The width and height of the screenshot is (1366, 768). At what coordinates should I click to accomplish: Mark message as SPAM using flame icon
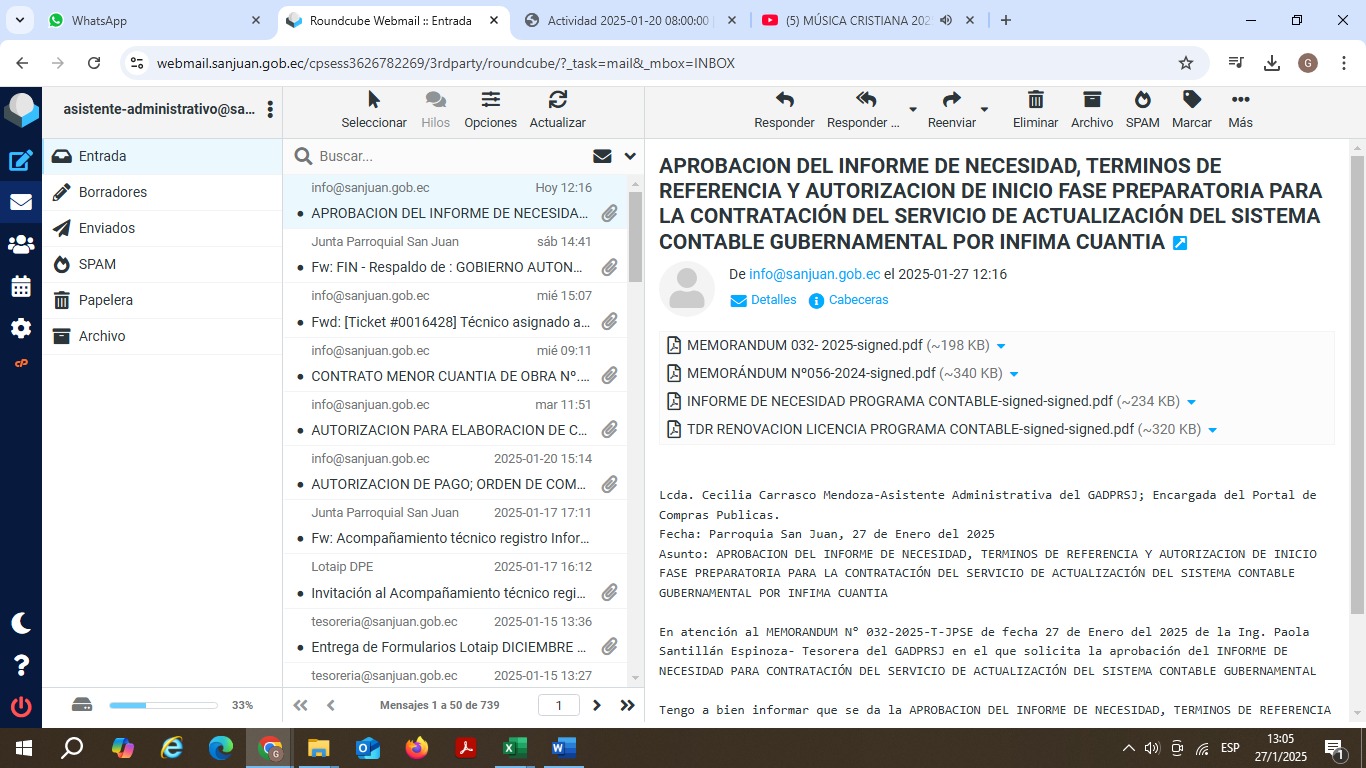pyautogui.click(x=1142, y=100)
